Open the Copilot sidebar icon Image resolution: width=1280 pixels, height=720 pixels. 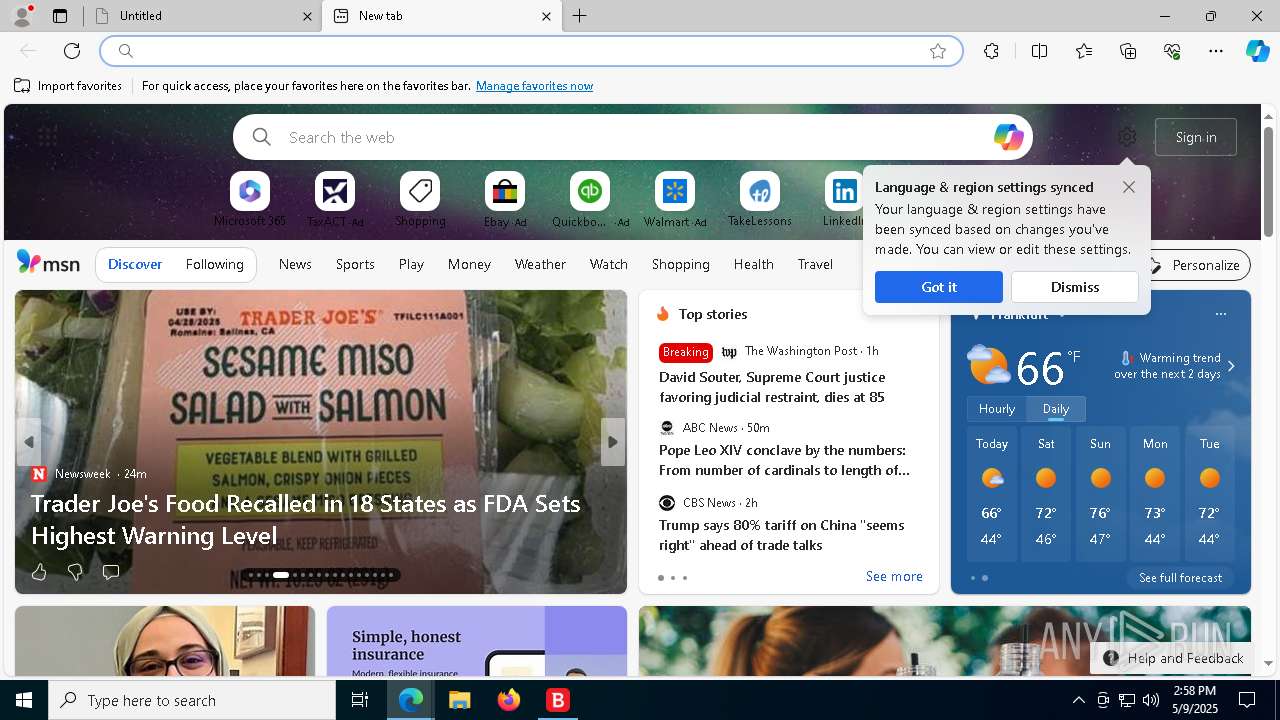click(1258, 51)
